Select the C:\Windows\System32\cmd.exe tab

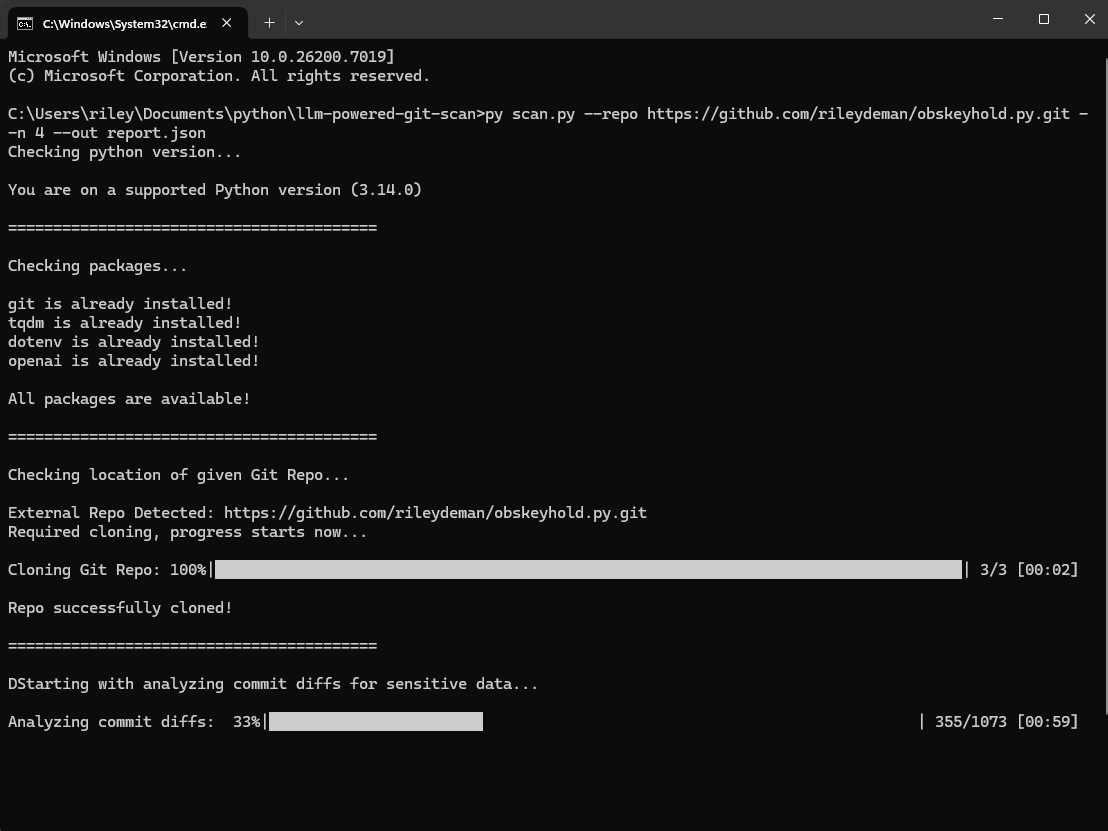(124, 23)
